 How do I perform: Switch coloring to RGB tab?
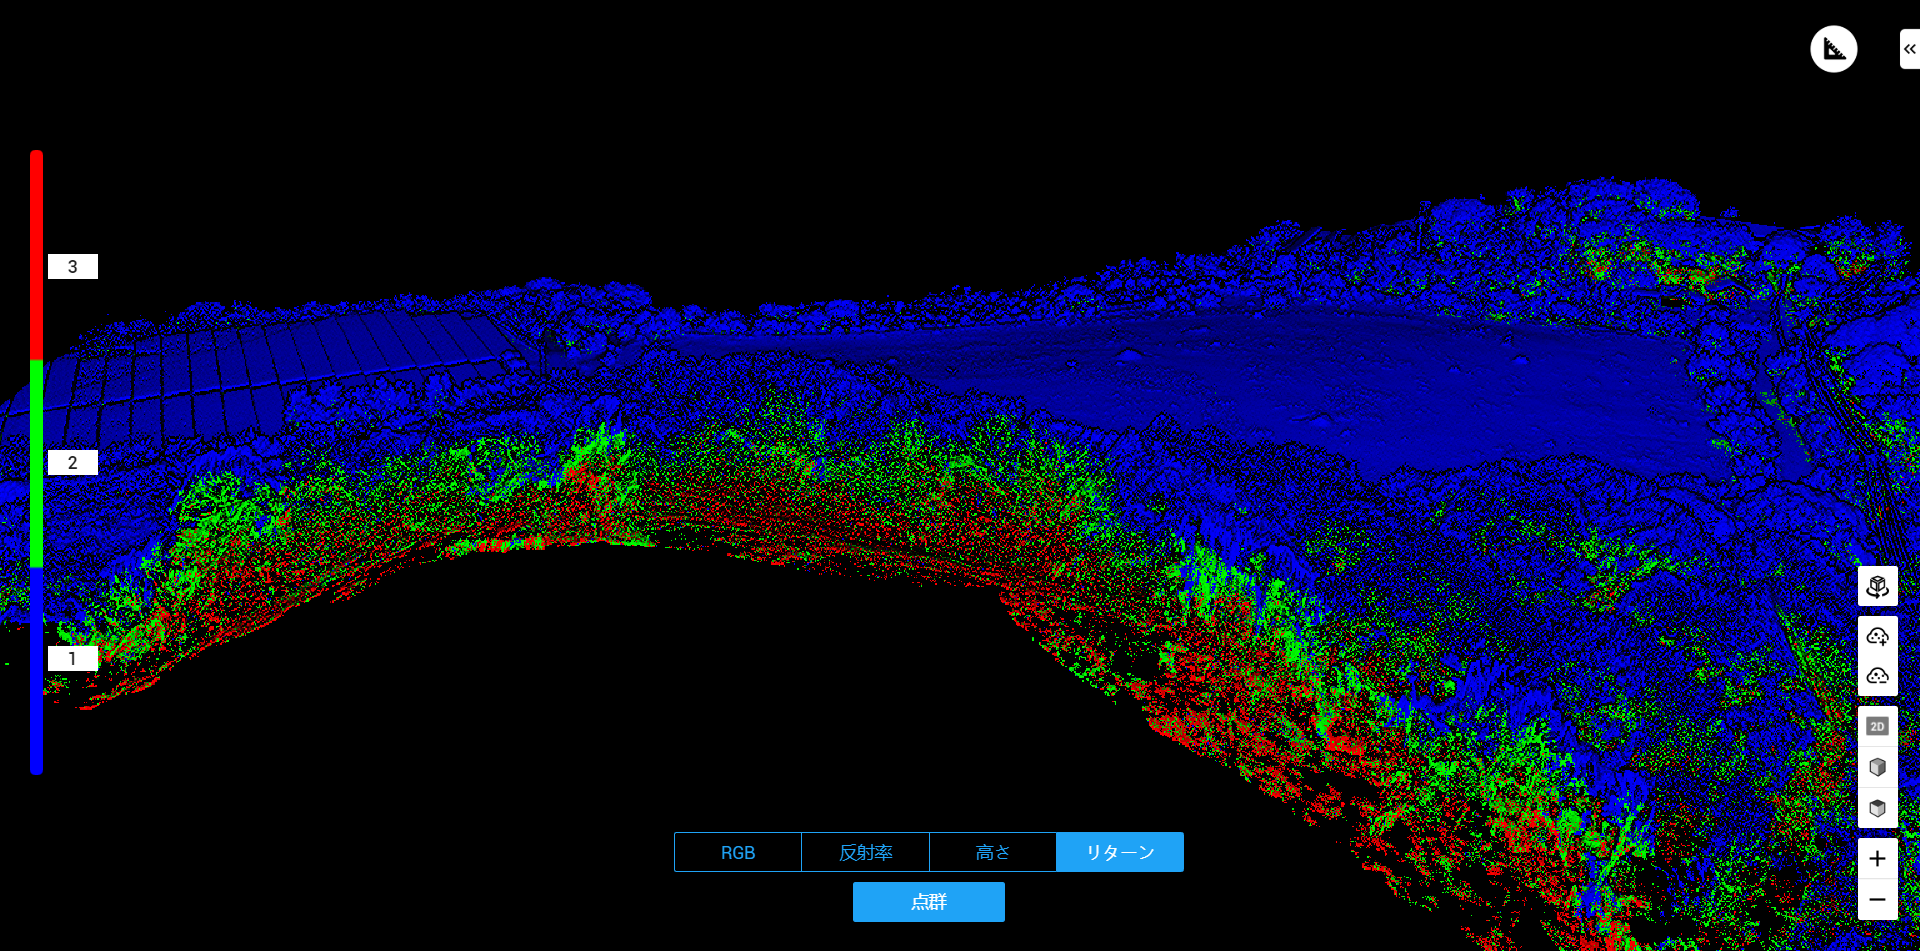pyautogui.click(x=738, y=852)
